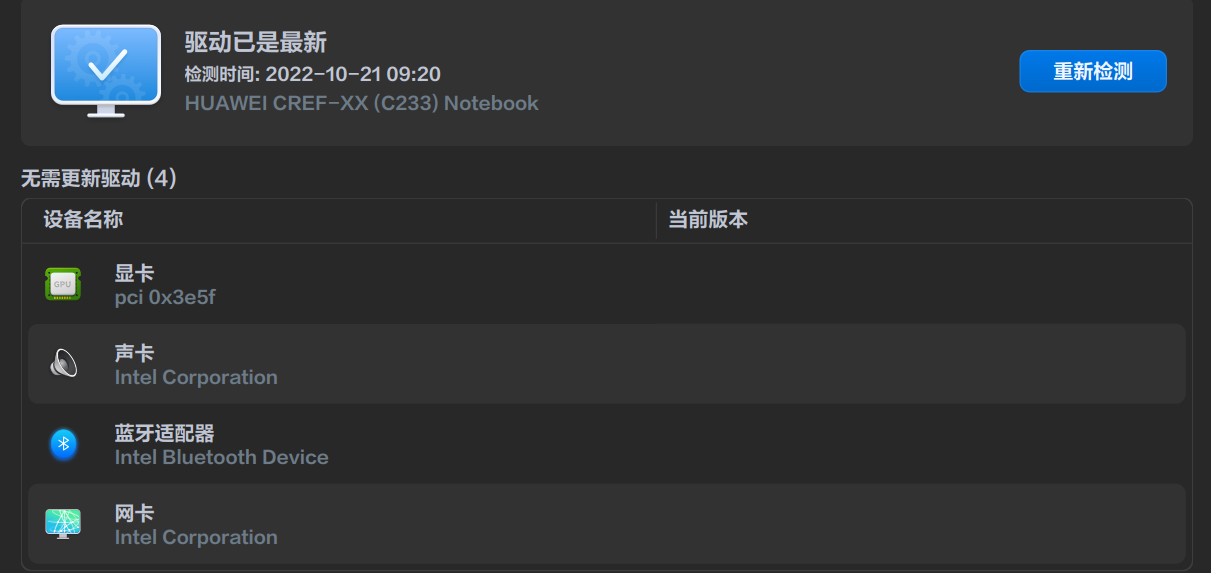The image size is (1211, 573).
Task: Select the 声卡 device name
Action: pyautogui.click(x=134, y=353)
